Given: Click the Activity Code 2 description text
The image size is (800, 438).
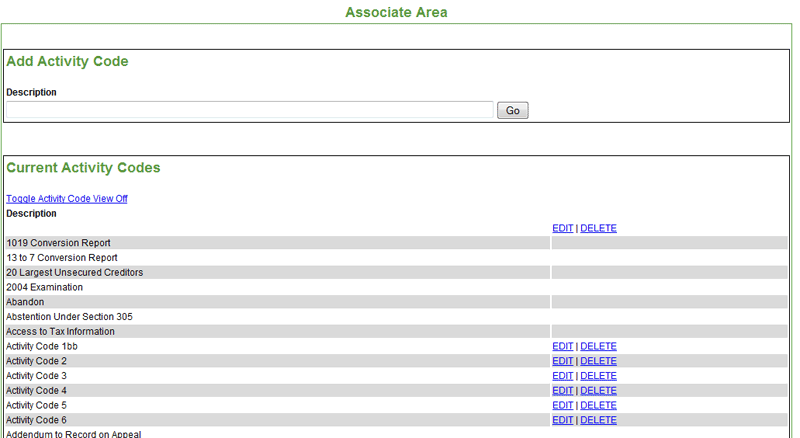Looking at the screenshot, I should pyautogui.click(x=36, y=361).
